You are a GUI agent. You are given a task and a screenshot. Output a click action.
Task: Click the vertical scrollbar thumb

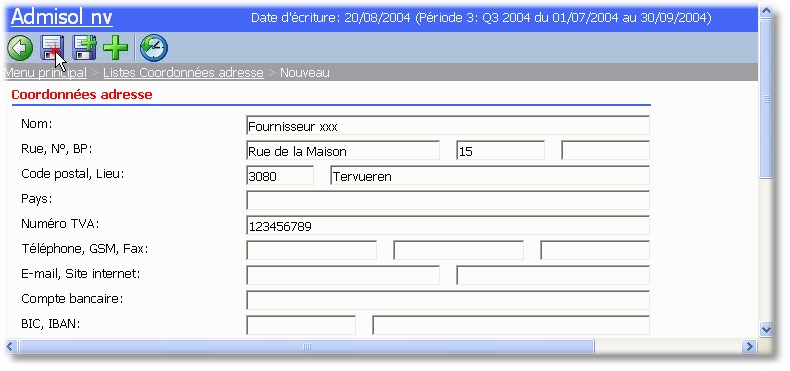coord(766,99)
